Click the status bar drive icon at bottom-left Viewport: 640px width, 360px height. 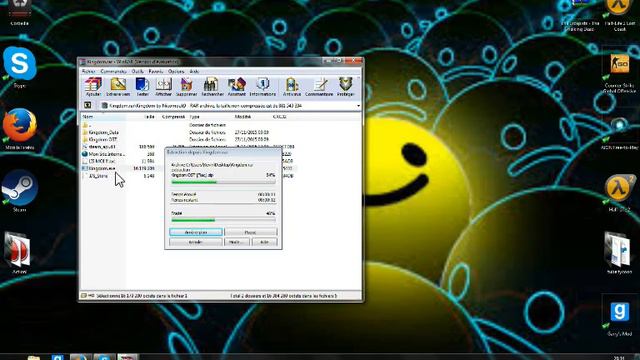pyautogui.click(x=84, y=296)
